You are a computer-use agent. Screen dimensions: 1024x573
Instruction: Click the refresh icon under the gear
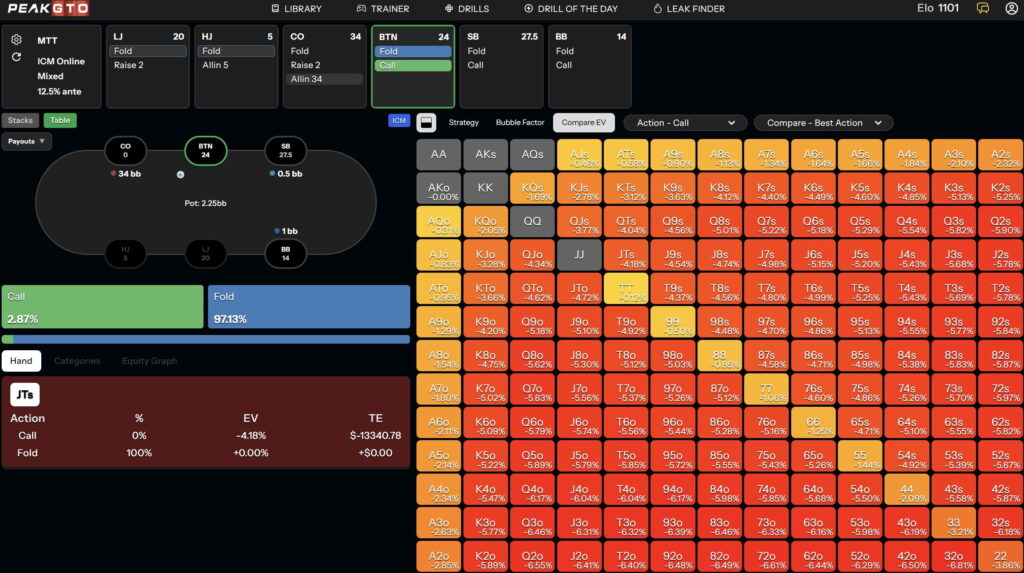coord(17,58)
